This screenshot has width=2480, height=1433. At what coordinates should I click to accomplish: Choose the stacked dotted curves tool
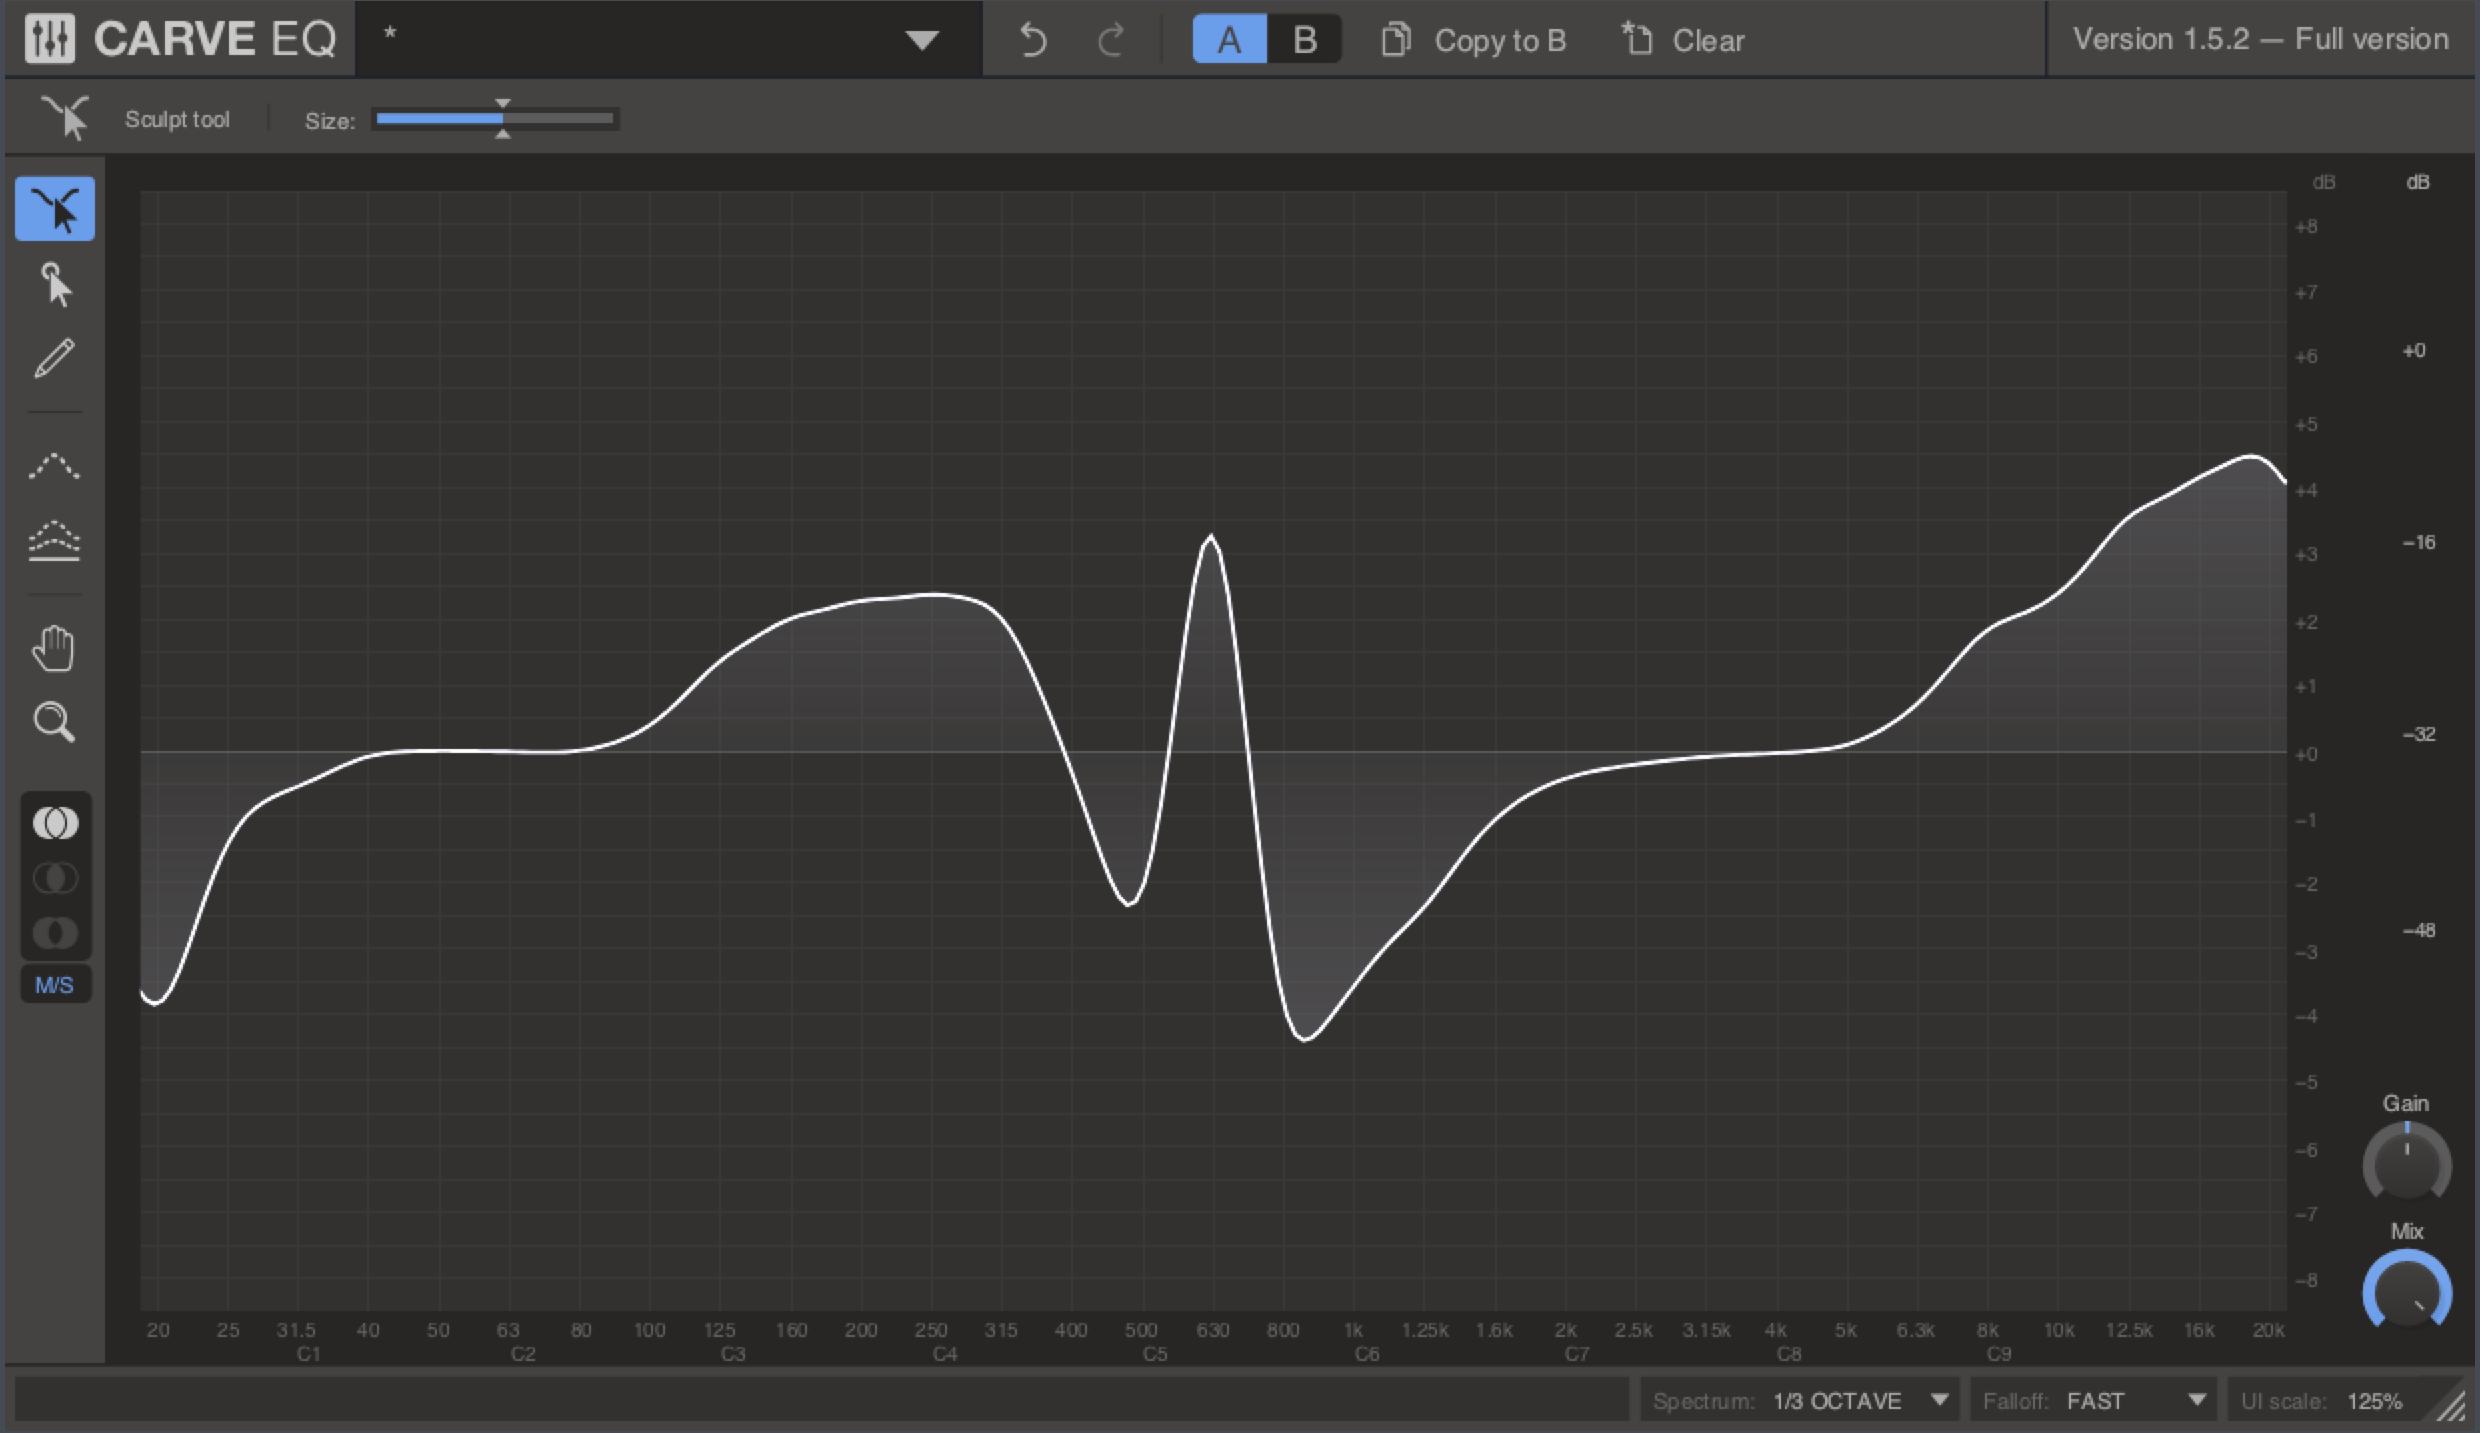(55, 540)
